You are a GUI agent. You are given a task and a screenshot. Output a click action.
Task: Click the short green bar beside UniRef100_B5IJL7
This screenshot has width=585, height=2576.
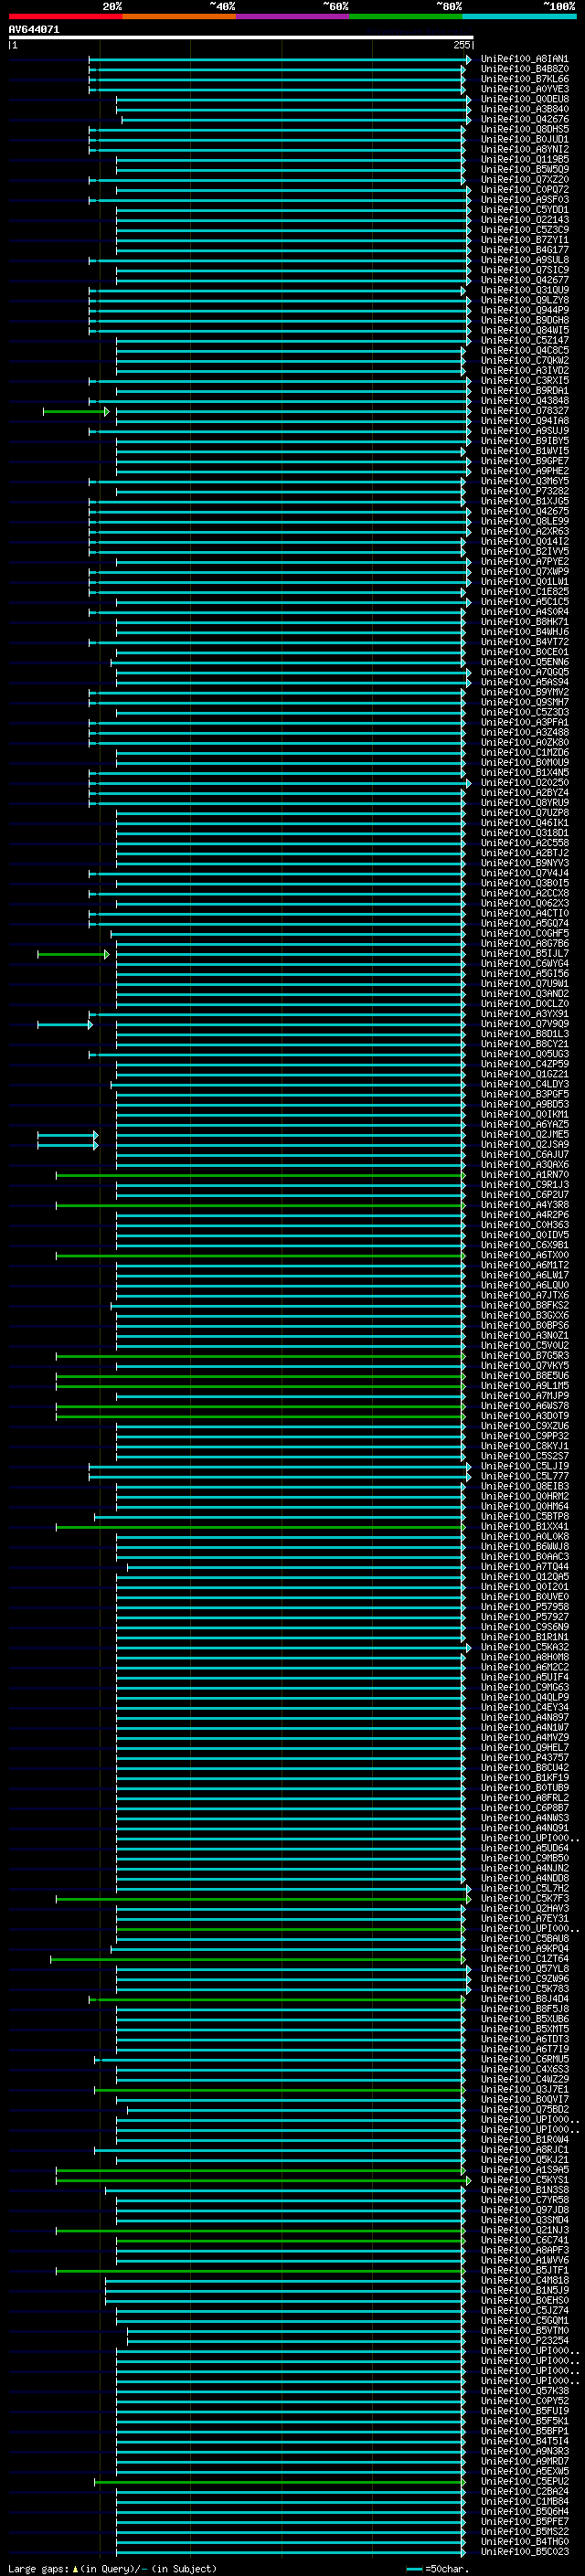click(73, 954)
